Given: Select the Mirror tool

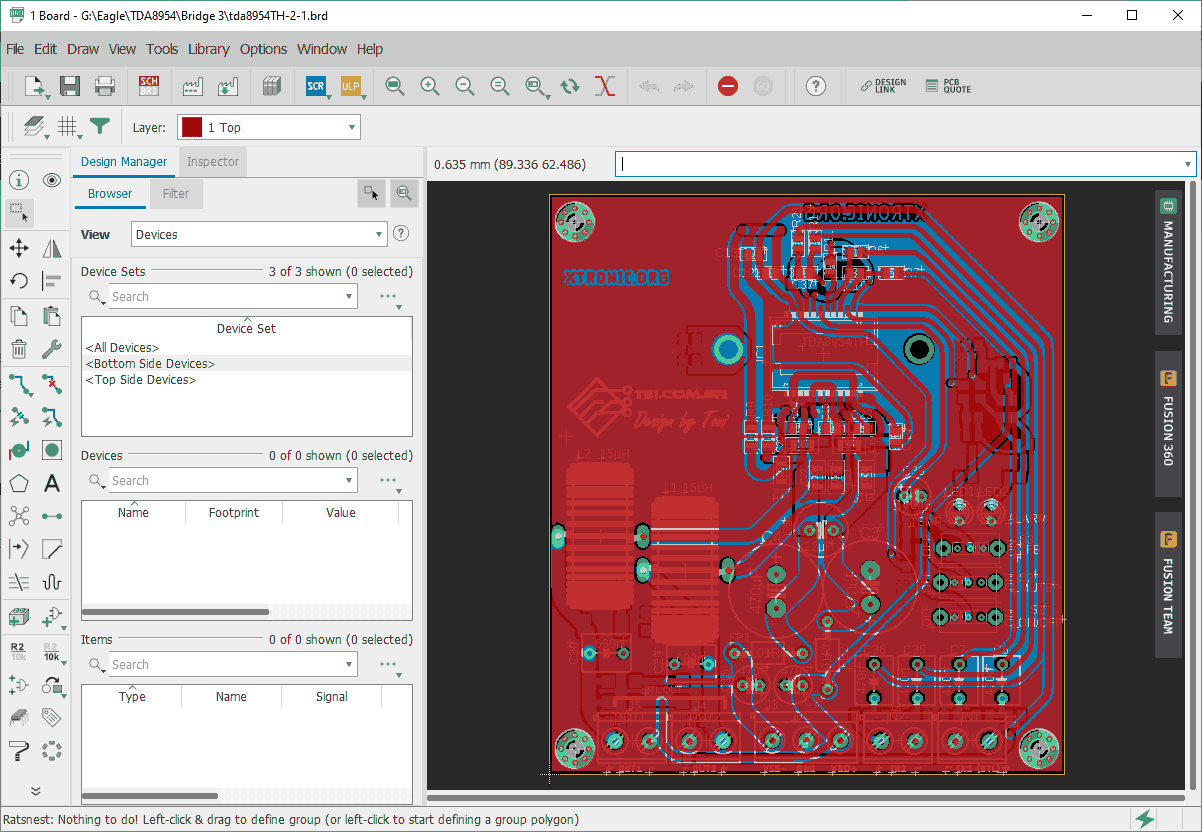Looking at the screenshot, I should coord(52,248).
